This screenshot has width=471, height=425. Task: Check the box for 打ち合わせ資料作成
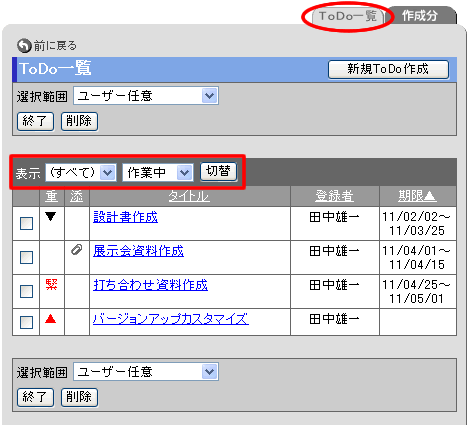click(x=26, y=291)
